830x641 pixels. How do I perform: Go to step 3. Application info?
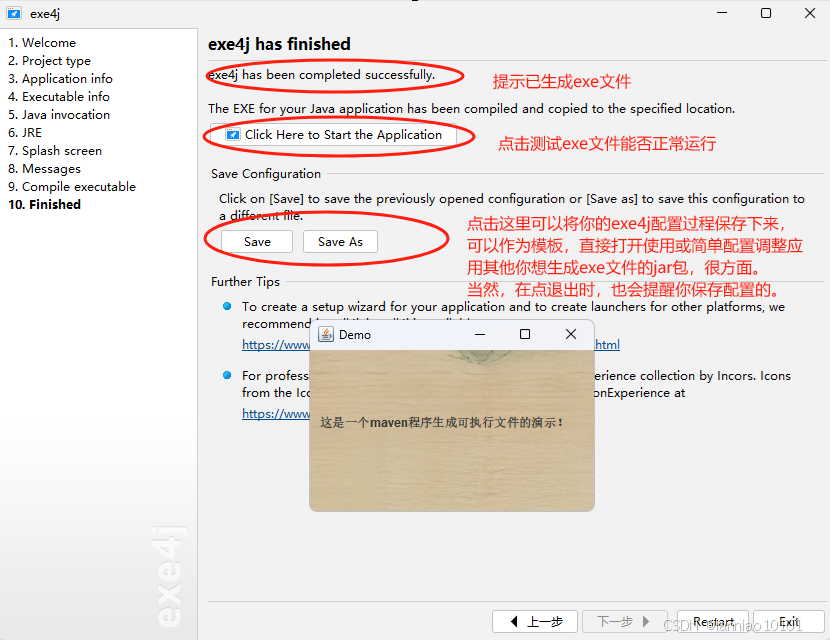[x=60, y=79]
